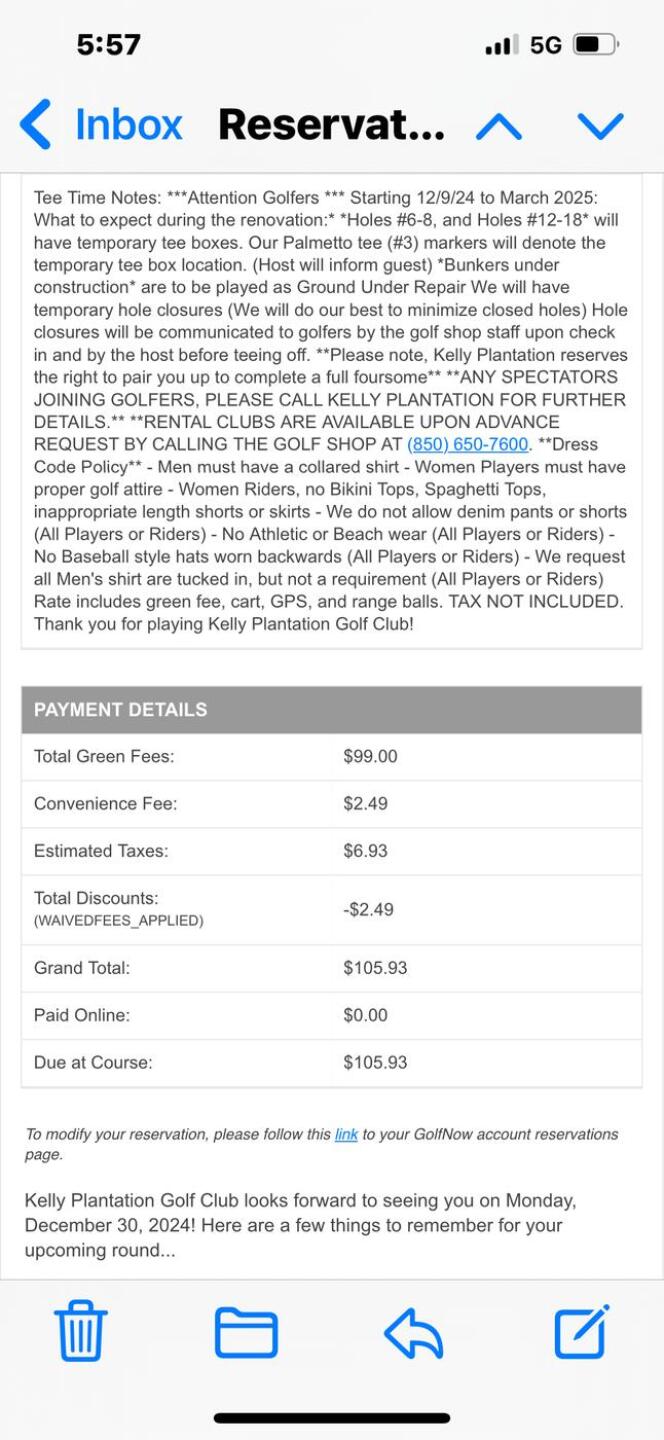Go to next message with down arrow
The image size is (664, 1440).
pyautogui.click(x=600, y=126)
